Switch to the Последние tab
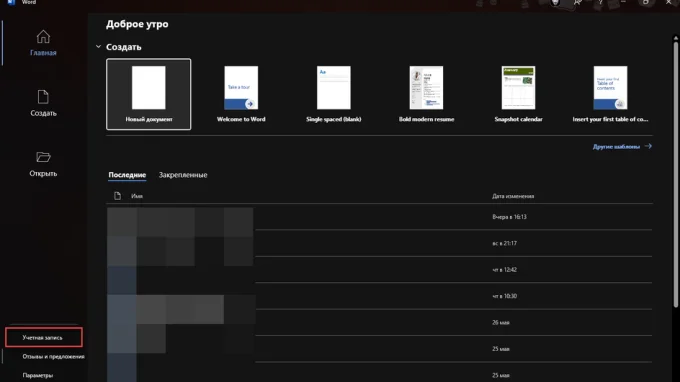 127,175
